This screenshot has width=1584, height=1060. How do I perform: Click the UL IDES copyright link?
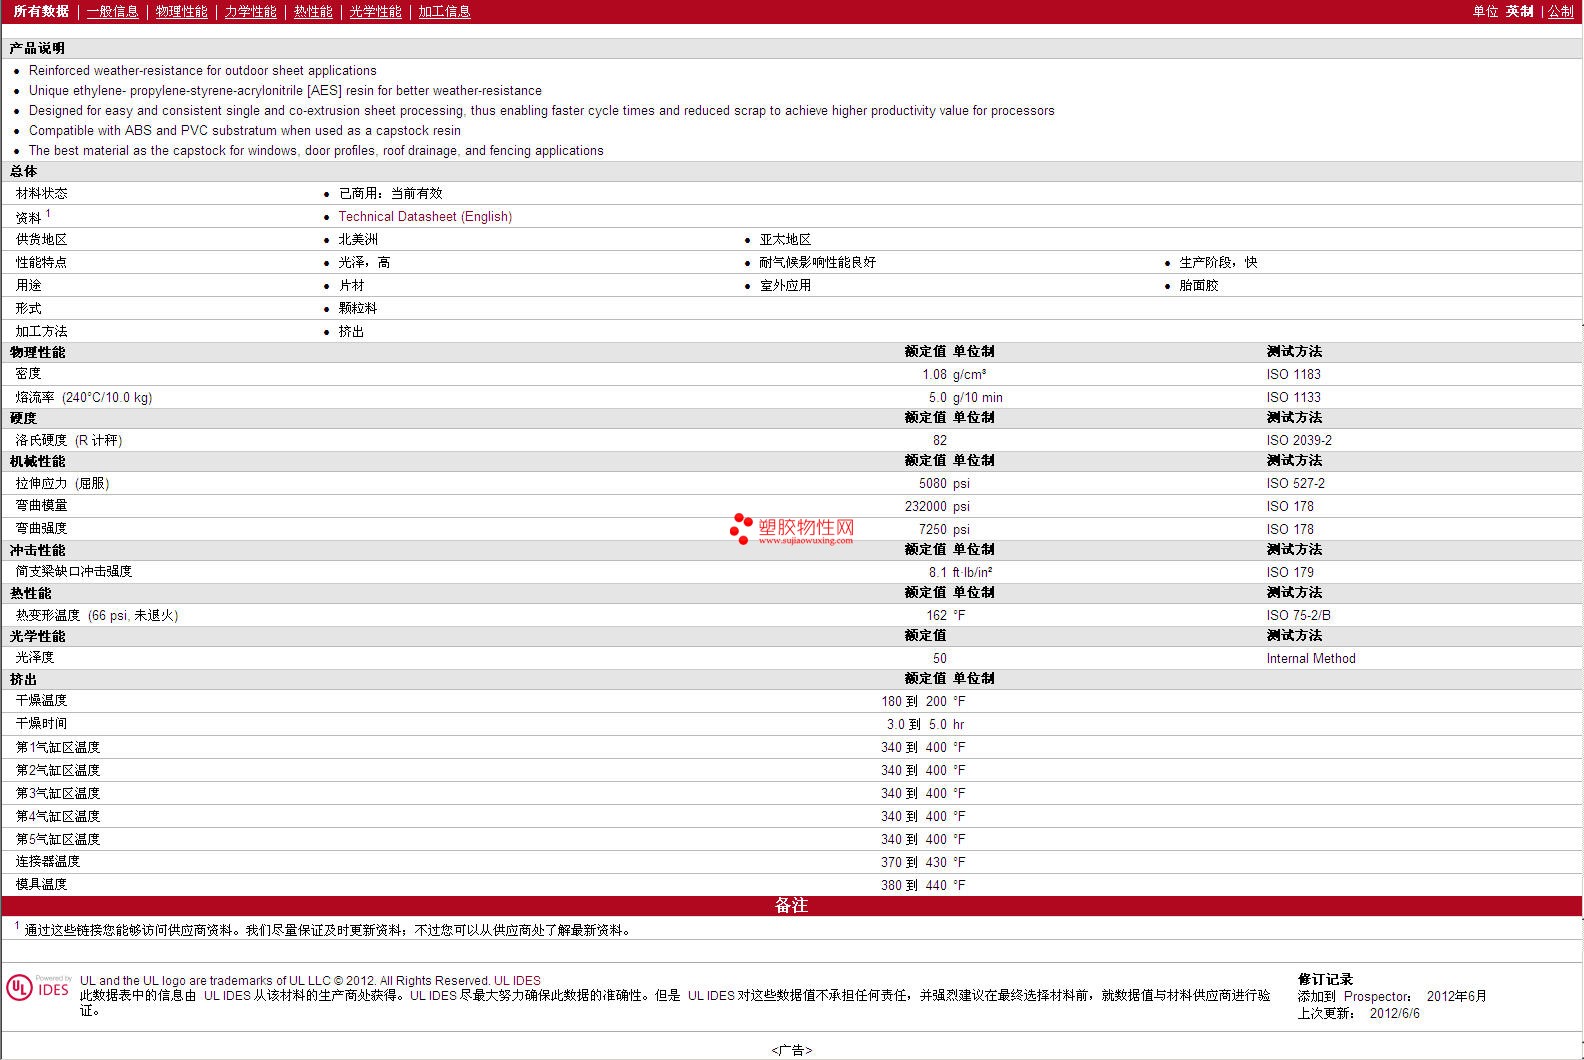tap(517, 981)
